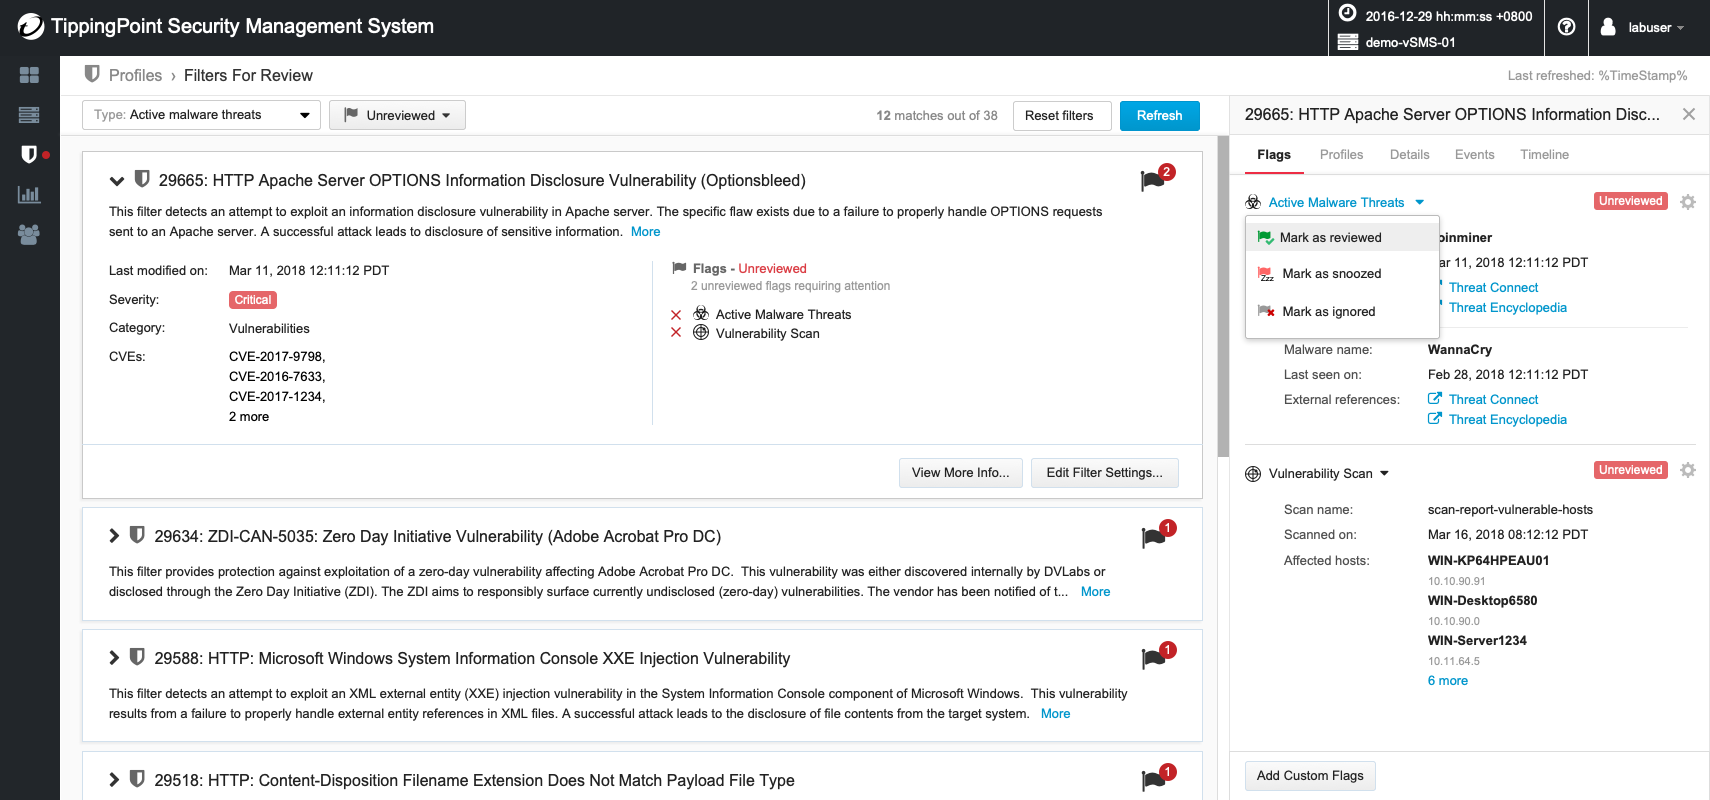Click the biohazard icon in Active Malware Threats row
The width and height of the screenshot is (1710, 800).
[701, 313]
